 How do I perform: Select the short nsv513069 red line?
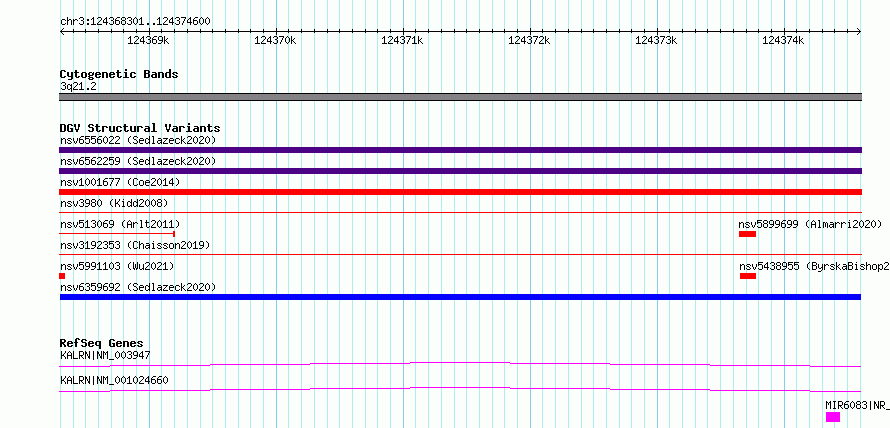click(117, 234)
